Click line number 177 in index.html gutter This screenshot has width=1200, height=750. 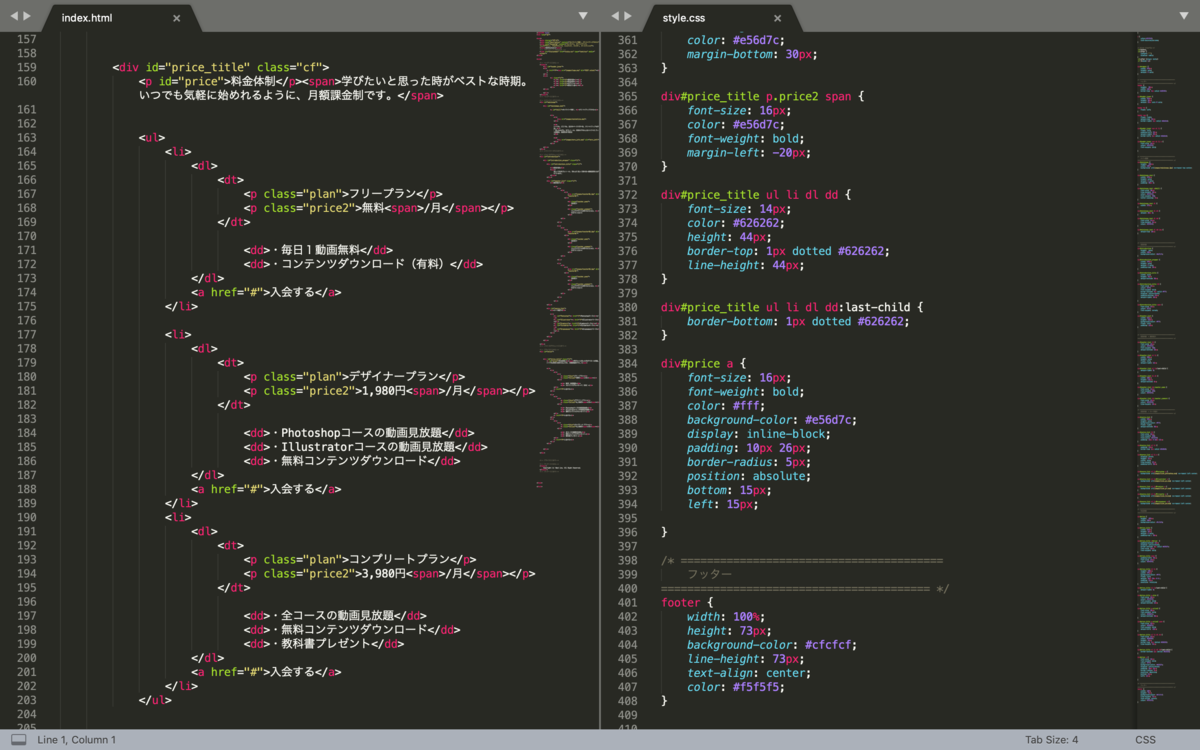click(x=27, y=334)
